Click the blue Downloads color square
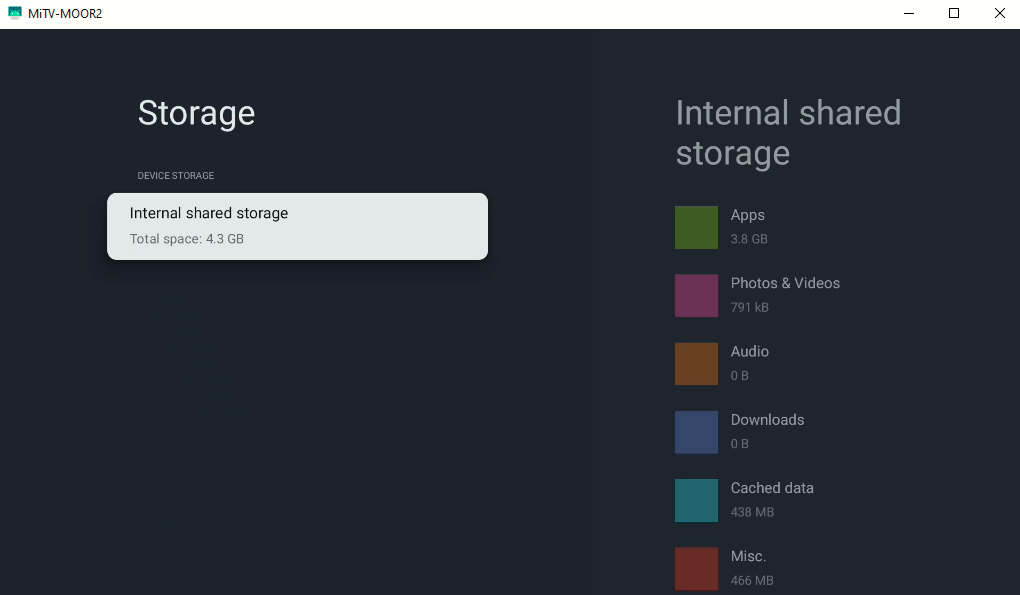This screenshot has height=595, width=1020. (x=696, y=432)
